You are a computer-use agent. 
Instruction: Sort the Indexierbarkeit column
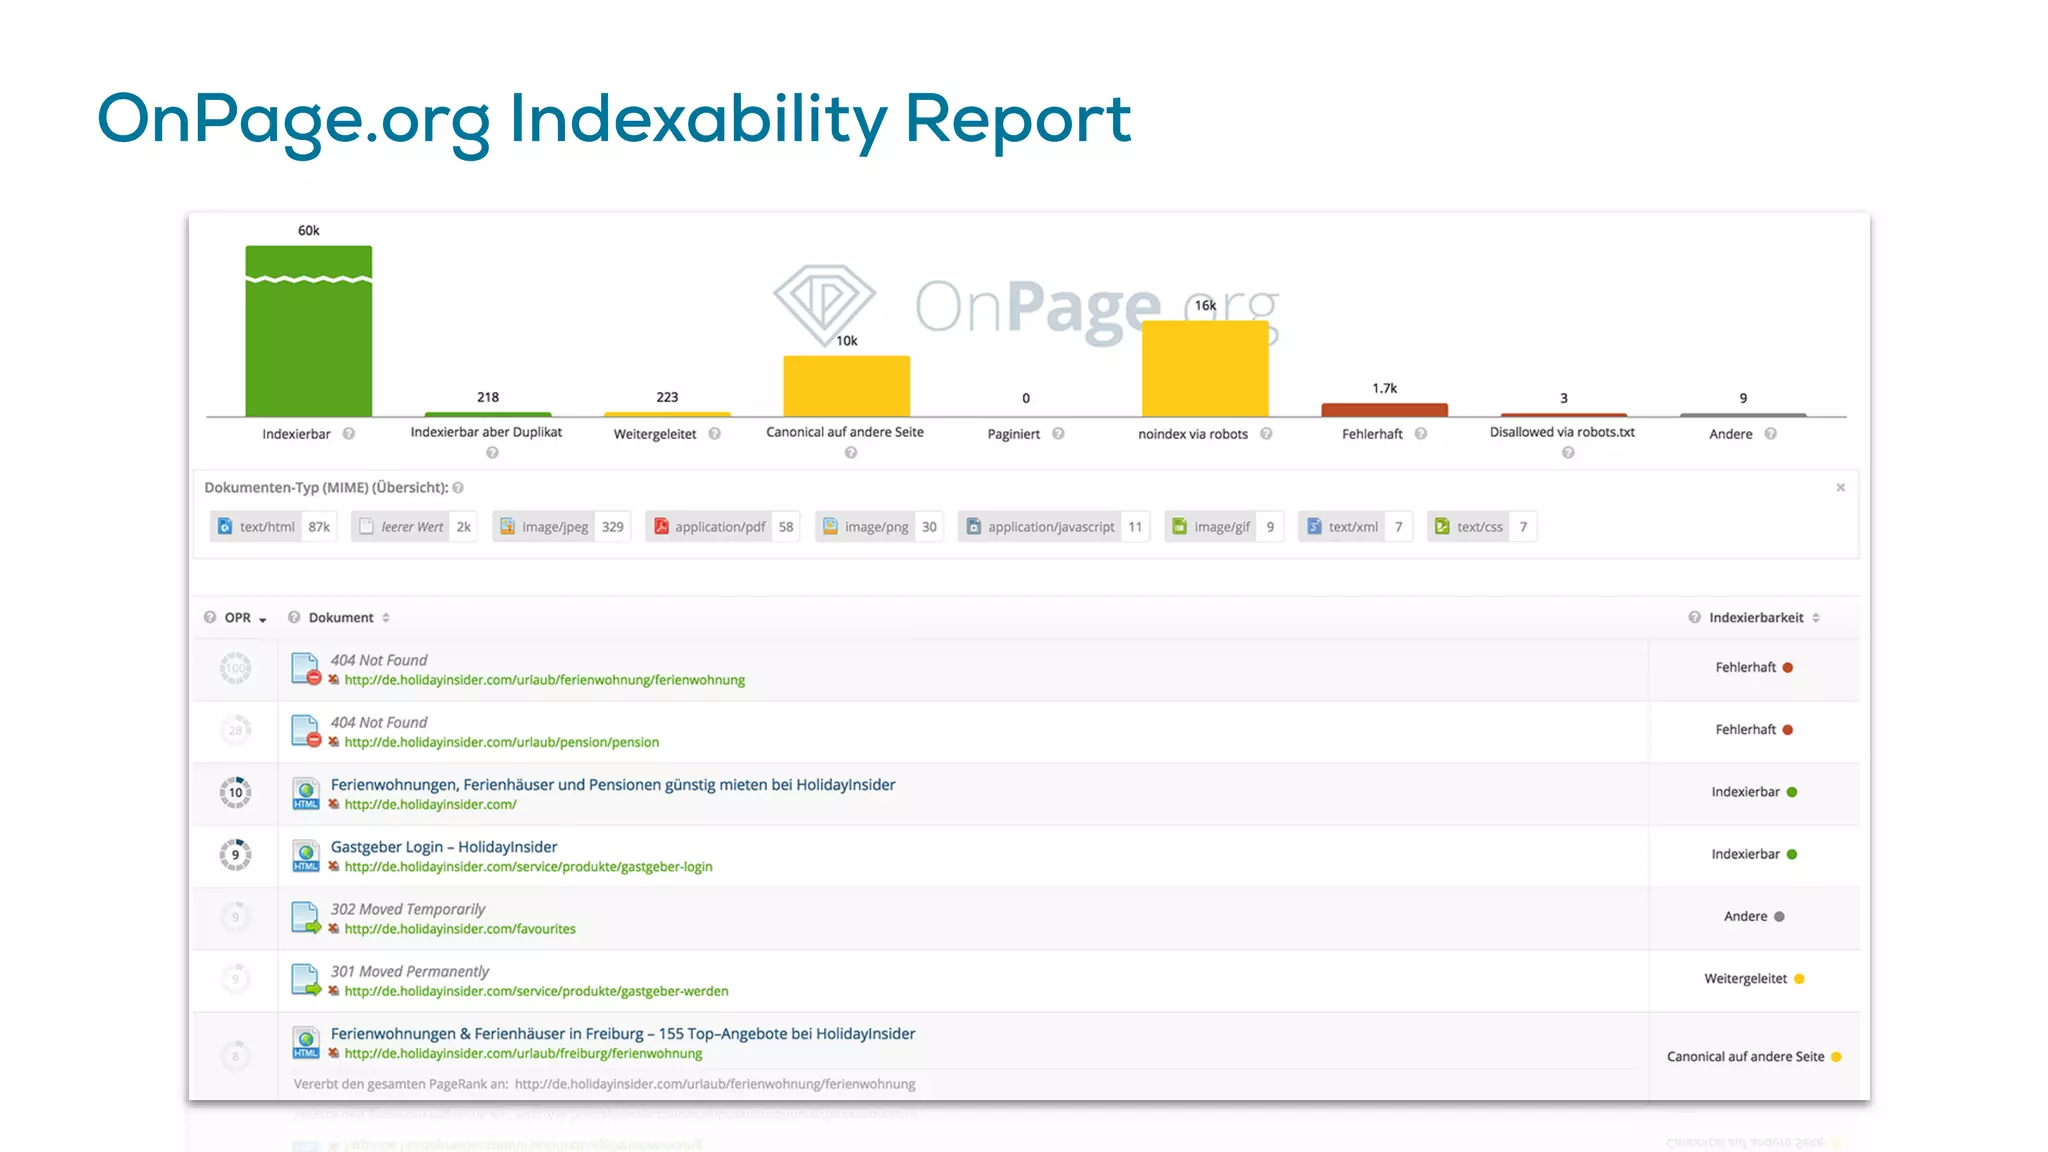[x=1816, y=618]
